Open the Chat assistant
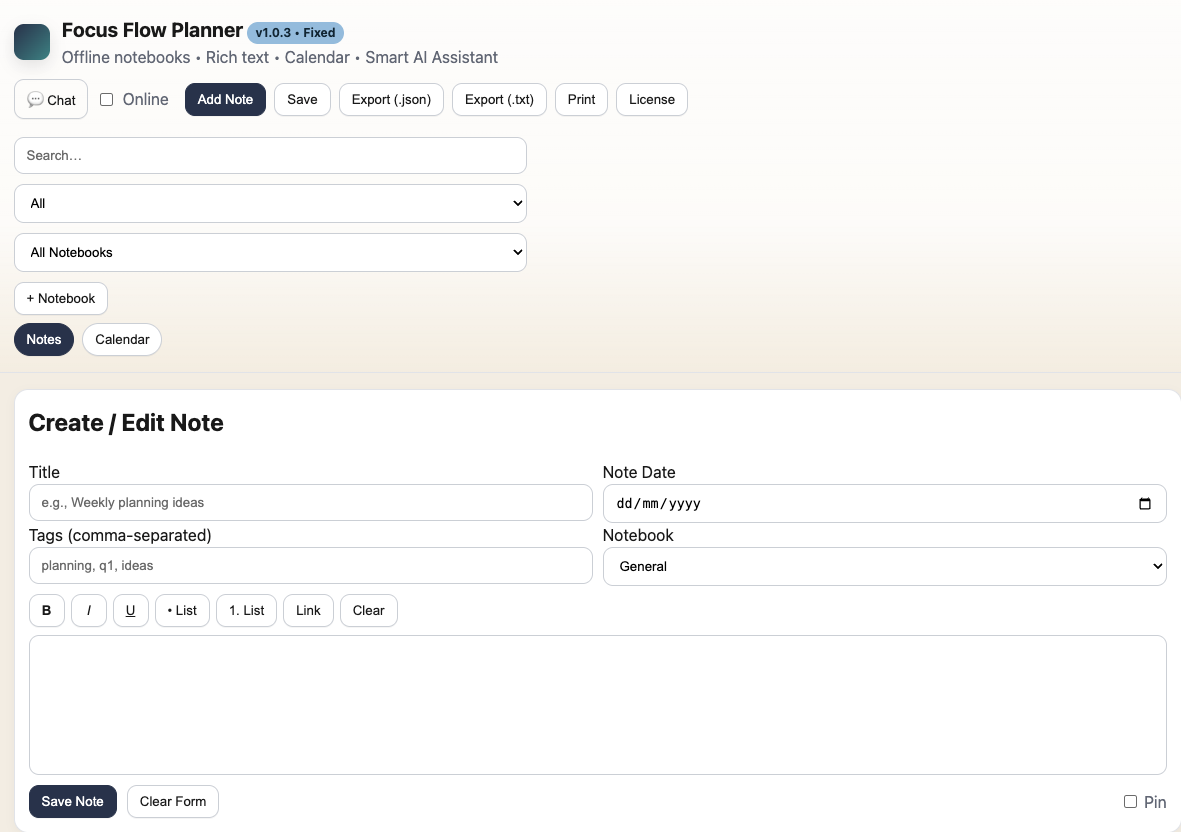This screenshot has height=832, width=1181. pos(50,99)
